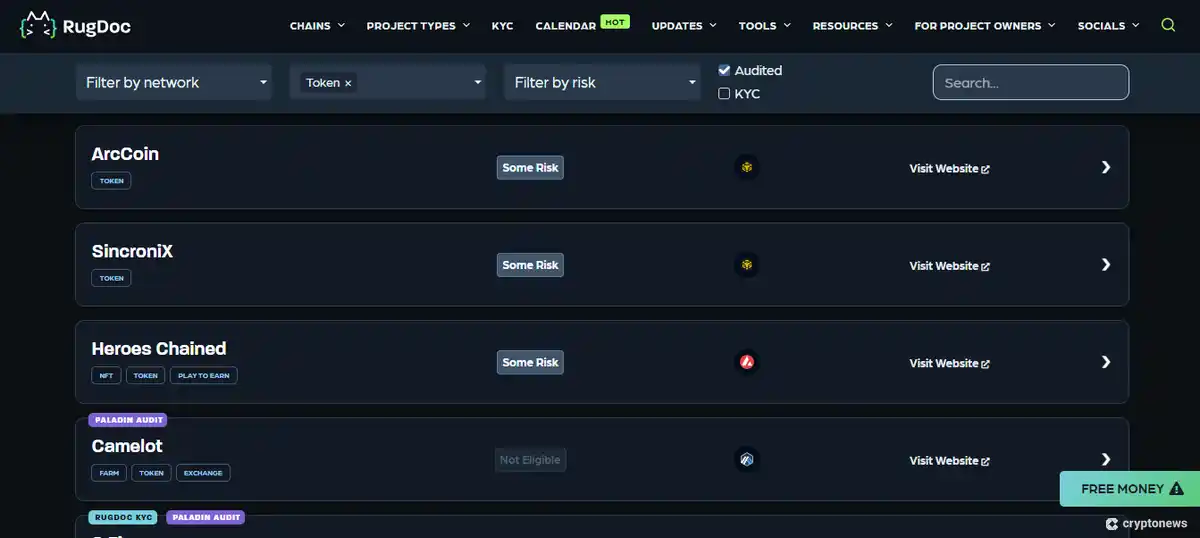The width and height of the screenshot is (1200, 538).
Task: Expand the Filter by network dropdown
Action: [175, 82]
